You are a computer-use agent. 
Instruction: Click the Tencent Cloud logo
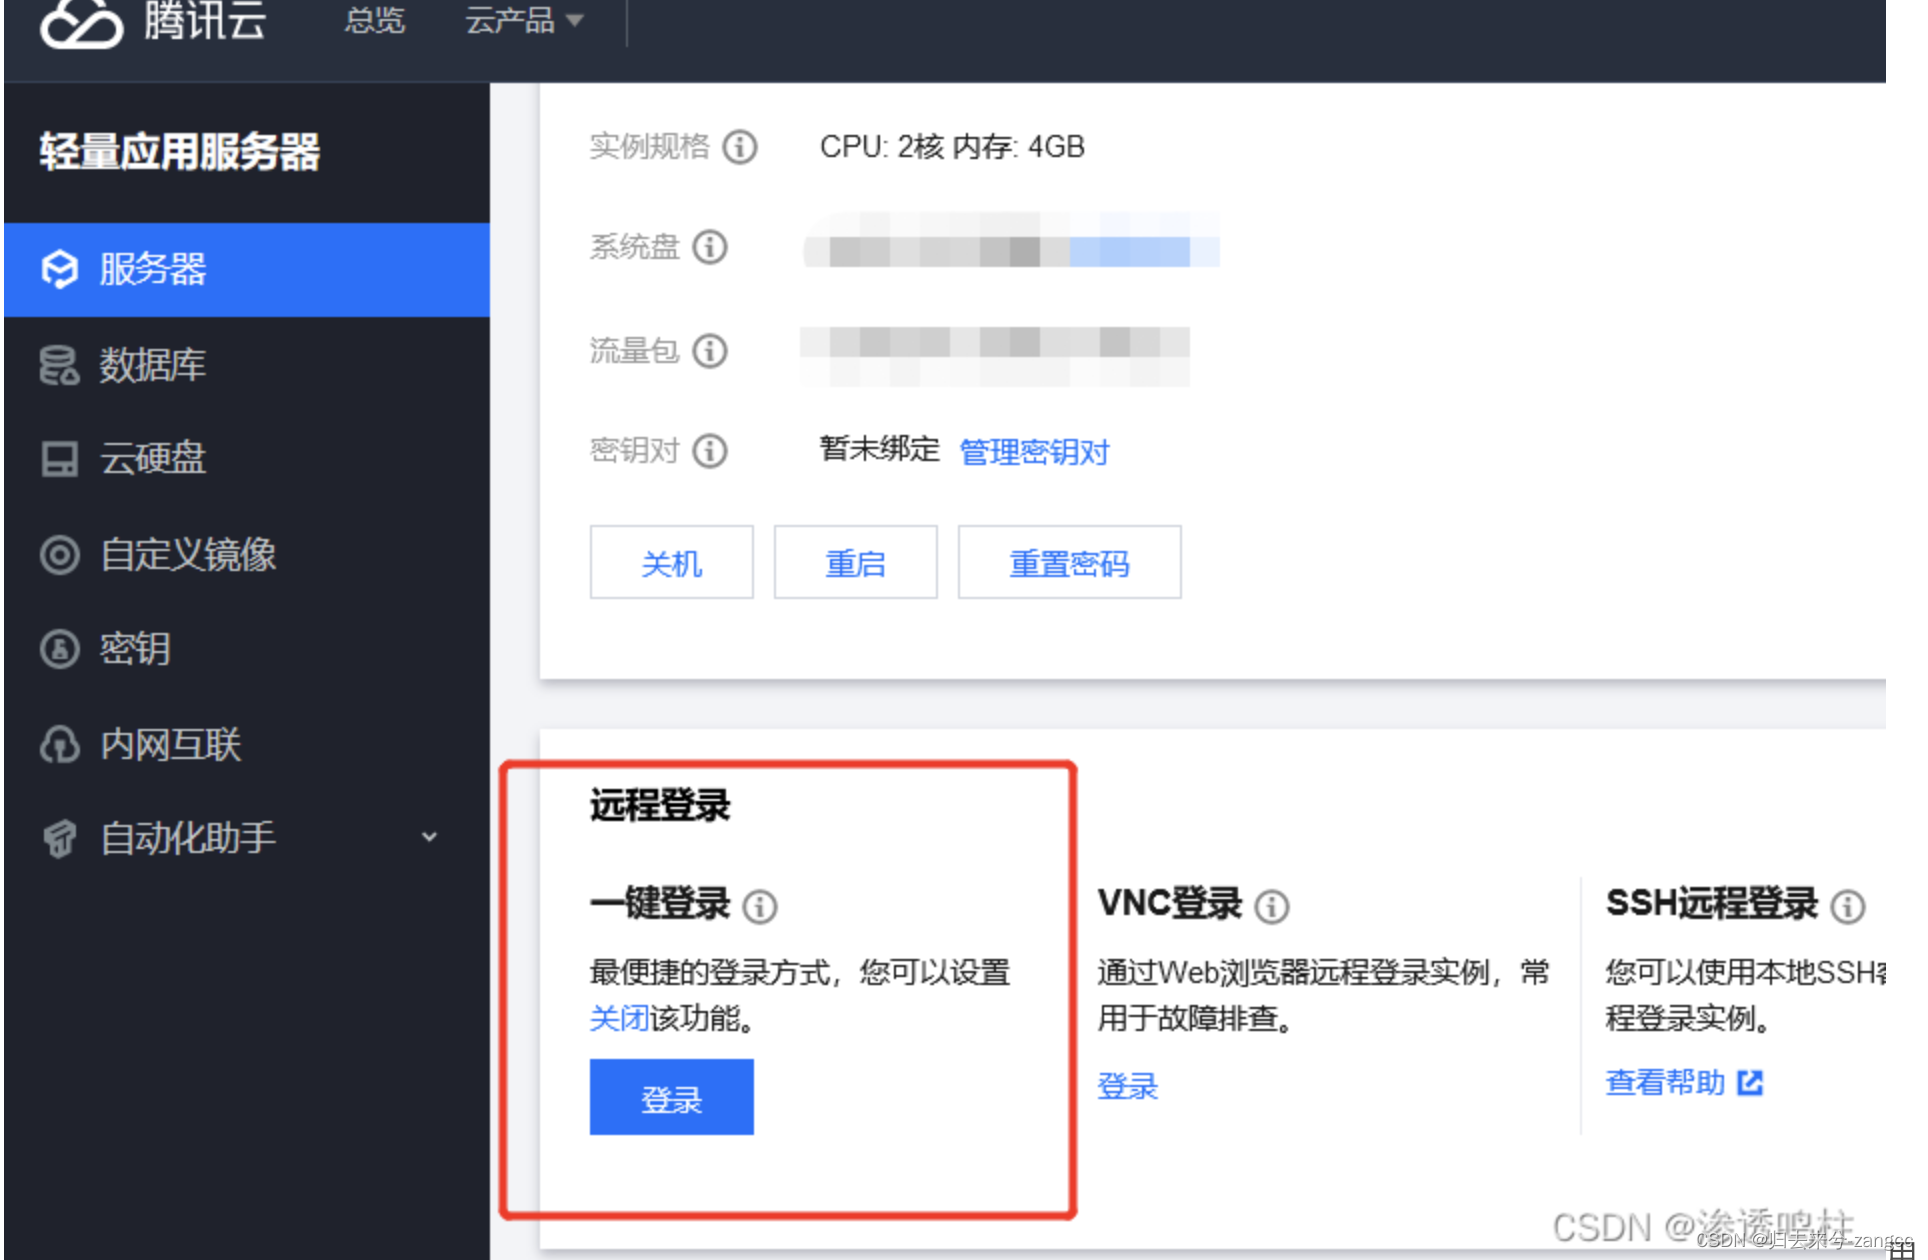154,22
